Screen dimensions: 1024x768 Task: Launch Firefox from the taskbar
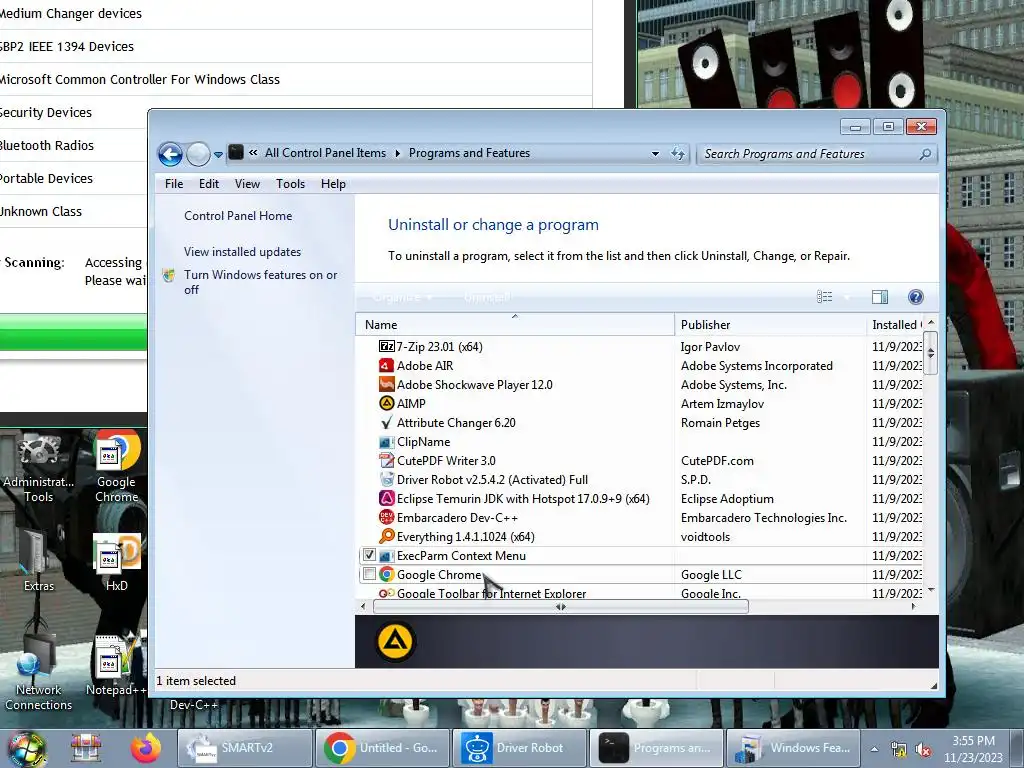[x=145, y=748]
